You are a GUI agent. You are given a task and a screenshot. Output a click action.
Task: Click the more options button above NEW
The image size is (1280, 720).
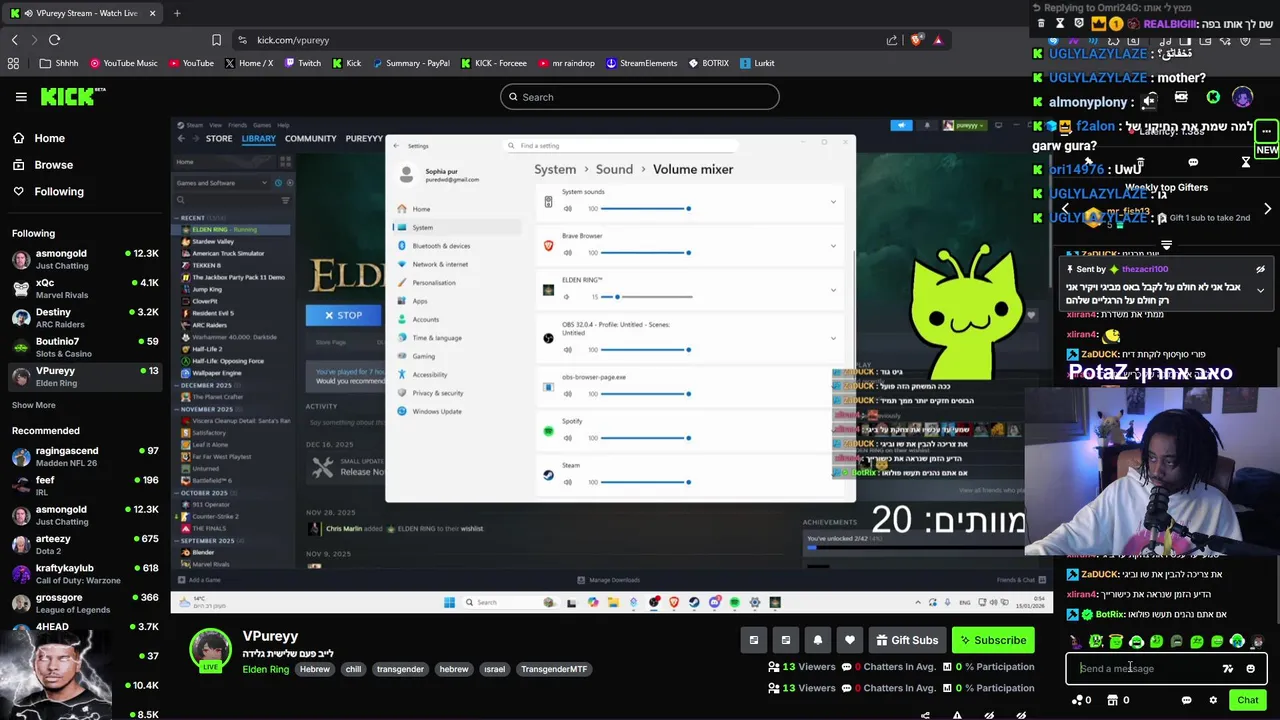pyautogui.click(x=1267, y=131)
